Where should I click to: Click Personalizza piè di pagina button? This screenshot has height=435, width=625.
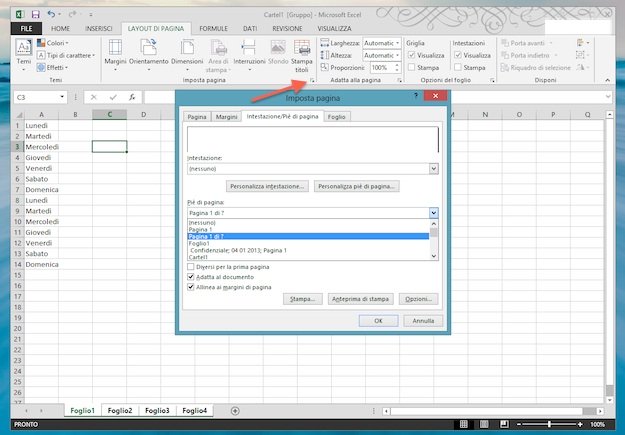click(x=356, y=186)
